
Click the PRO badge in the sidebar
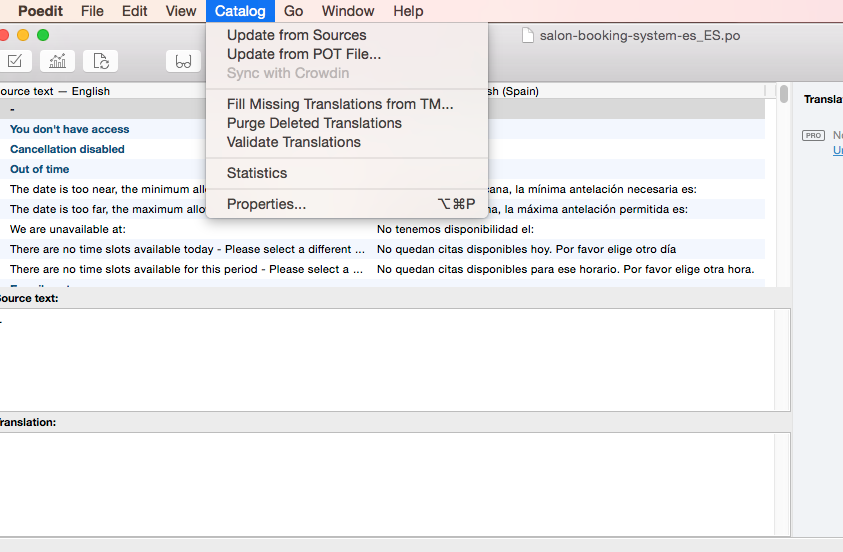813,135
